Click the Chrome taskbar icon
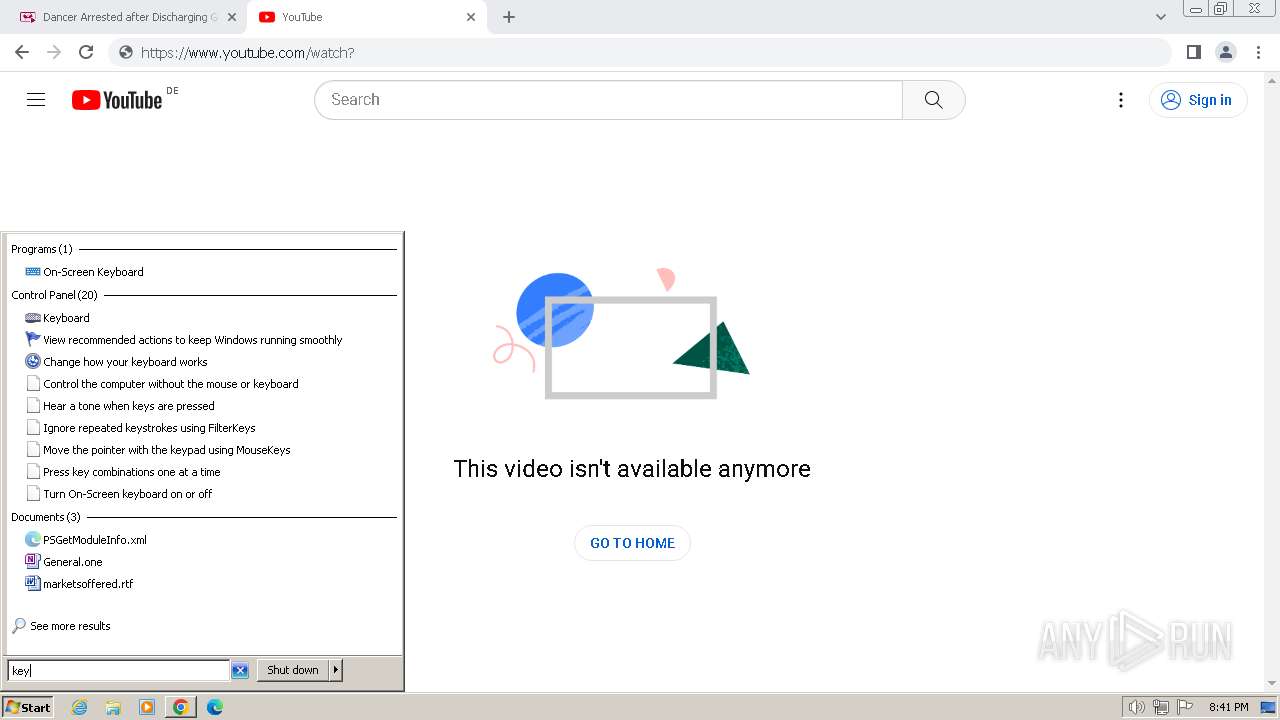Viewport: 1280px width, 720px height. tap(181, 707)
